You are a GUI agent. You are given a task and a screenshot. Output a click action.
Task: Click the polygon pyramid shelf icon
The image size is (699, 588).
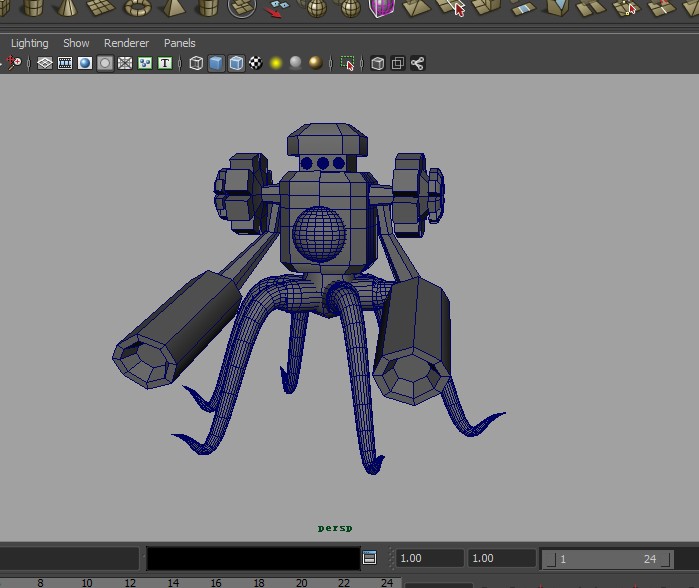pos(174,8)
